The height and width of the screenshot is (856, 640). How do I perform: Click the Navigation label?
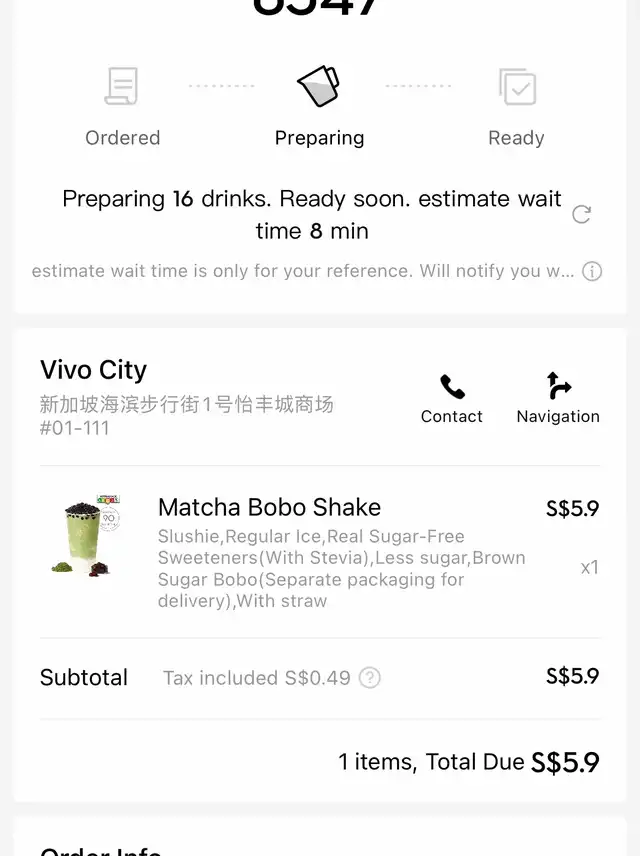pyautogui.click(x=558, y=417)
